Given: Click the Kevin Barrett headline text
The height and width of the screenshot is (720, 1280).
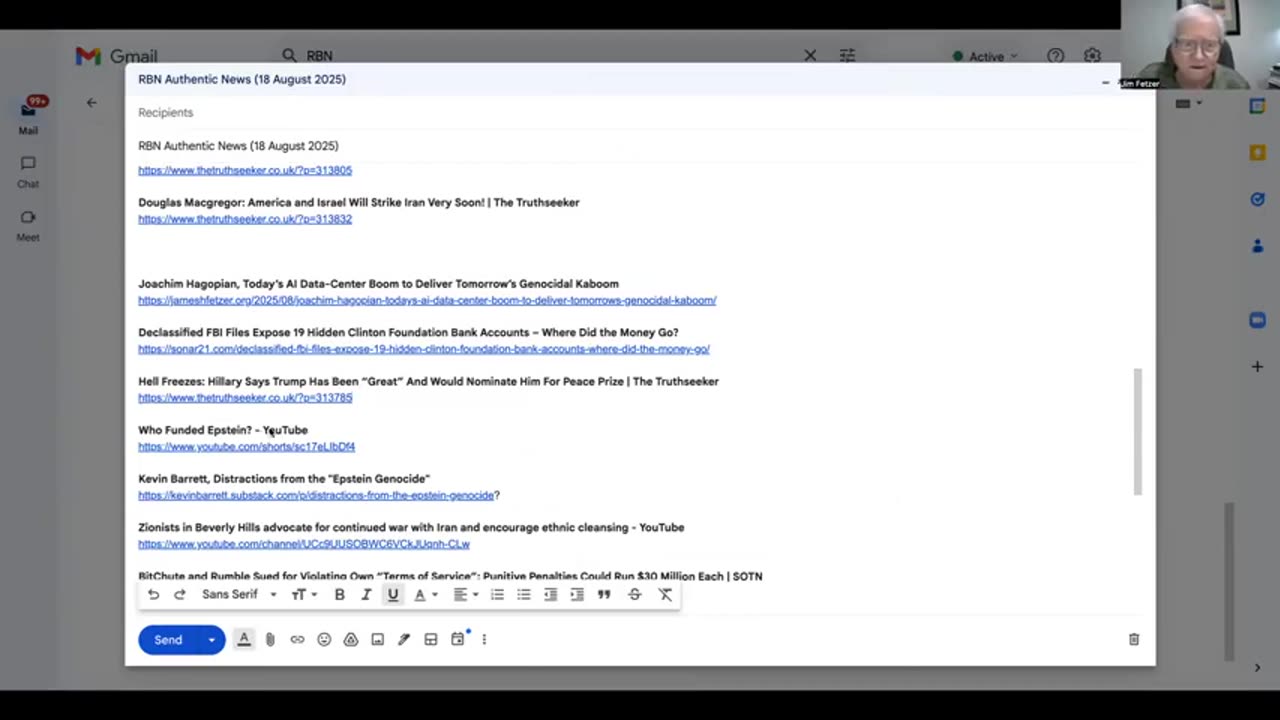Looking at the screenshot, I should pyautogui.click(x=284, y=479).
